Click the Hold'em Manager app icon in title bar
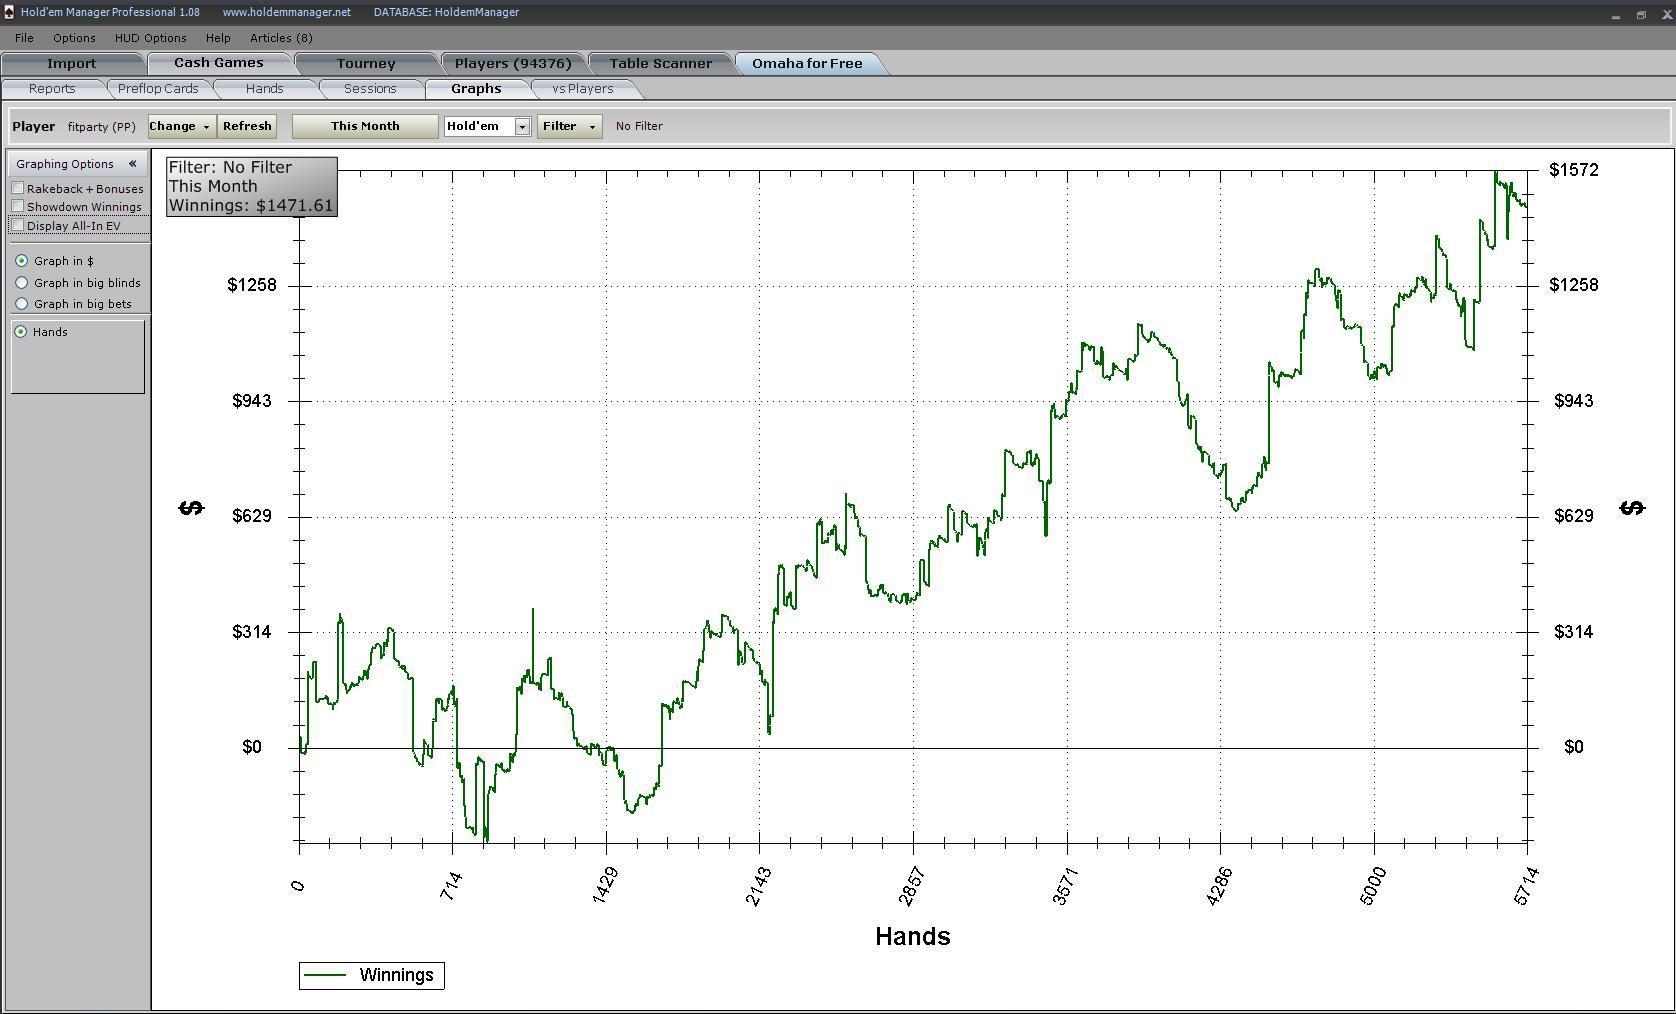The height and width of the screenshot is (1014, 1676). tap(8, 12)
